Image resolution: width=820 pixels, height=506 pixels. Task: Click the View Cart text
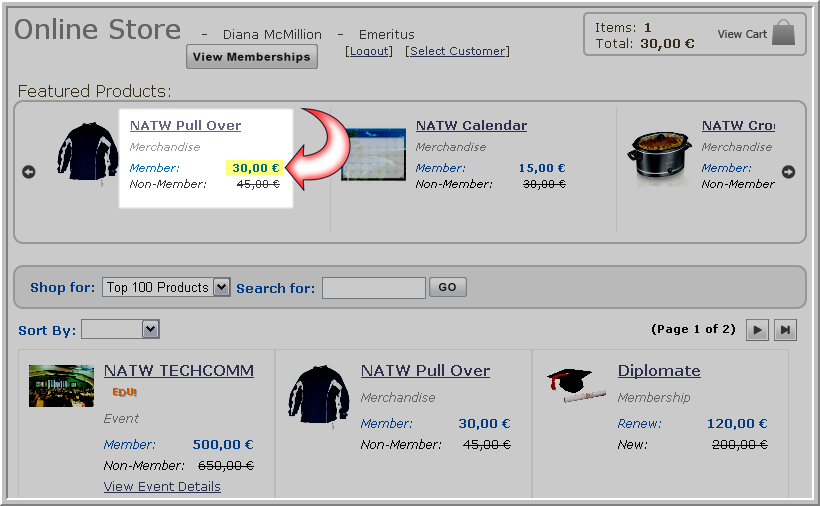[742, 34]
